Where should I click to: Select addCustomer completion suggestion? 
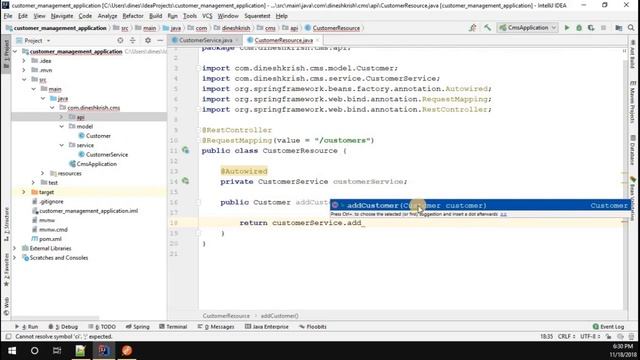point(479,205)
